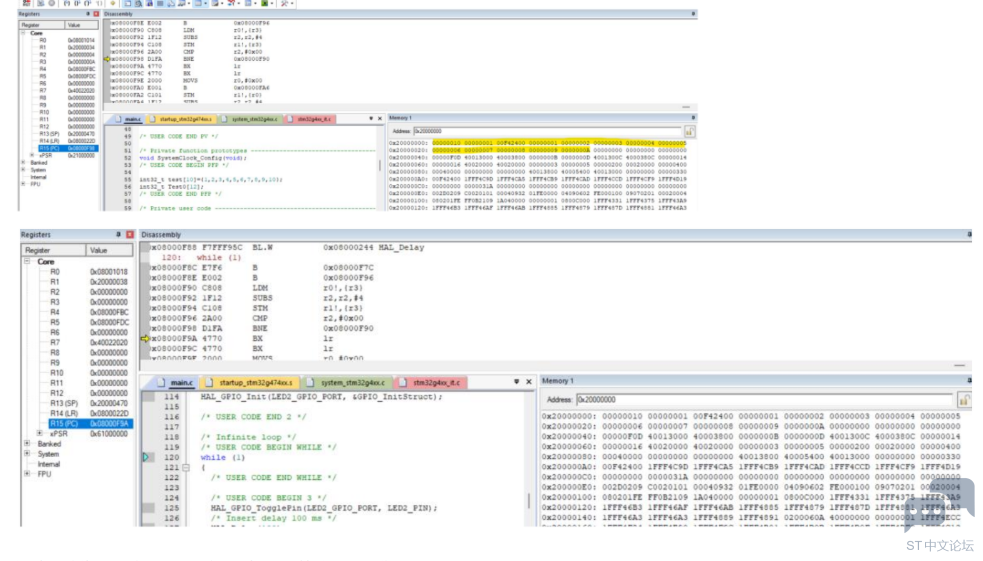
Task: Click the file icon on startup_stm32g474xx.s tab
Action: click(x=209, y=382)
